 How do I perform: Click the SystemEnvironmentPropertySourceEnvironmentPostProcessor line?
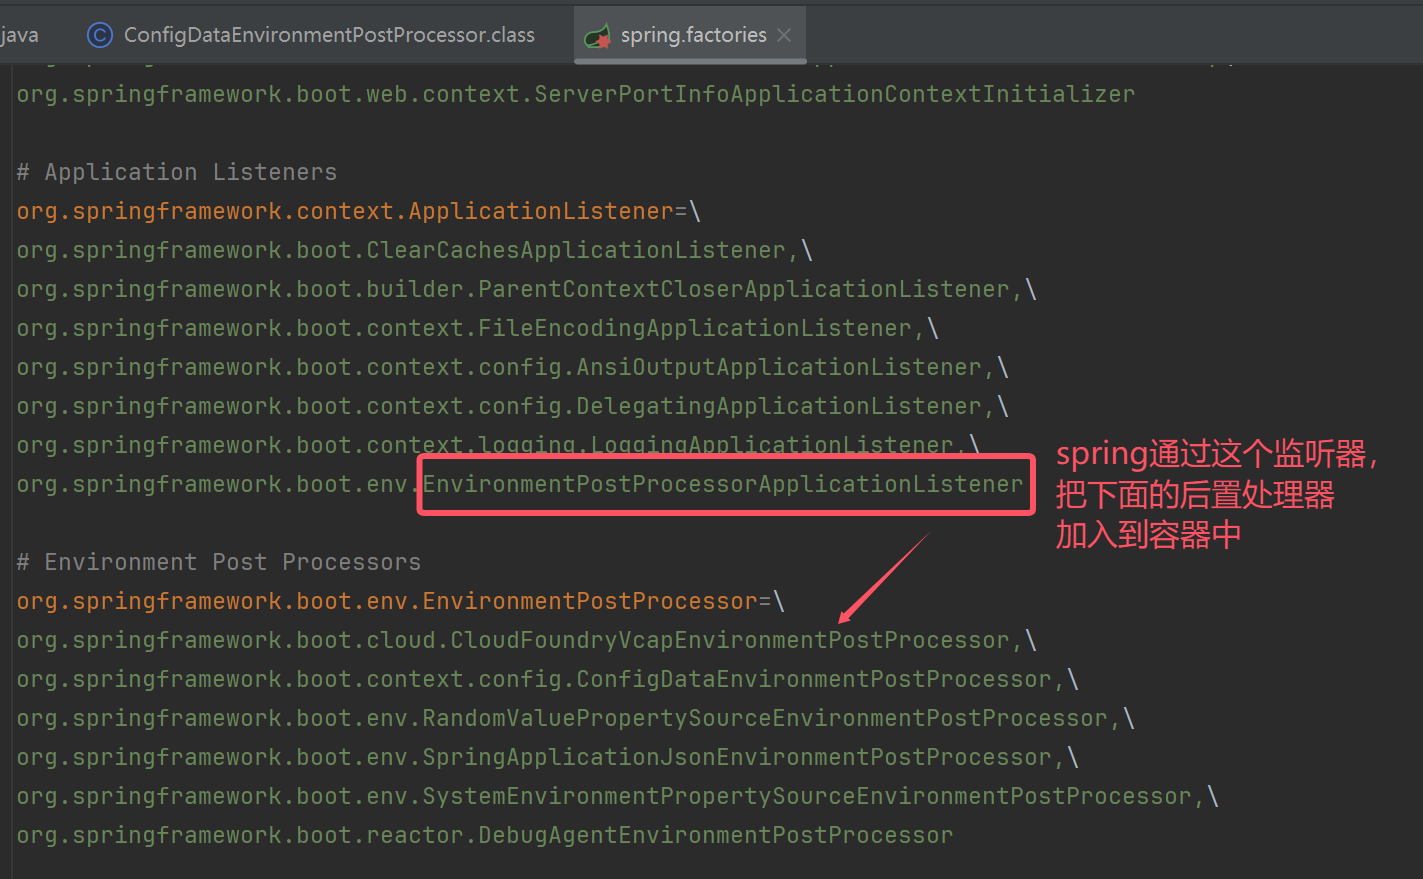[617, 796]
